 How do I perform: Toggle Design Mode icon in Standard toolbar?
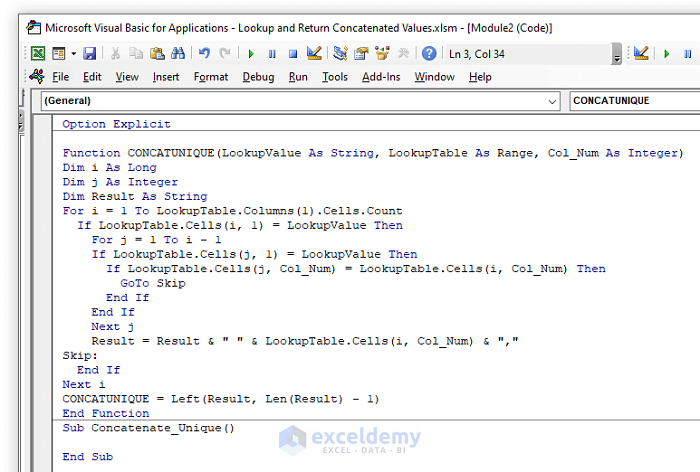tap(314, 54)
